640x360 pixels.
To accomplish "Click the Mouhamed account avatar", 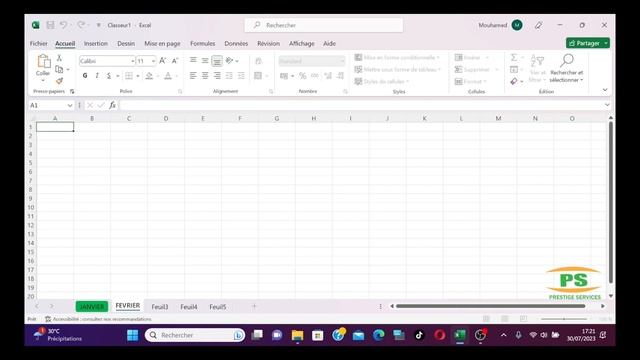I will tap(517, 25).
